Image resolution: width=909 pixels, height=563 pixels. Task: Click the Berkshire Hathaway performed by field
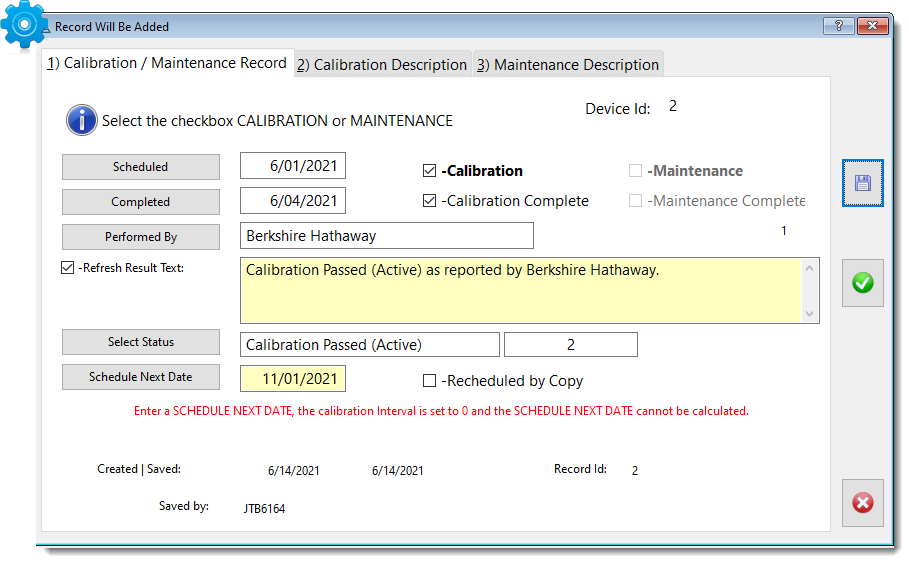click(x=387, y=235)
